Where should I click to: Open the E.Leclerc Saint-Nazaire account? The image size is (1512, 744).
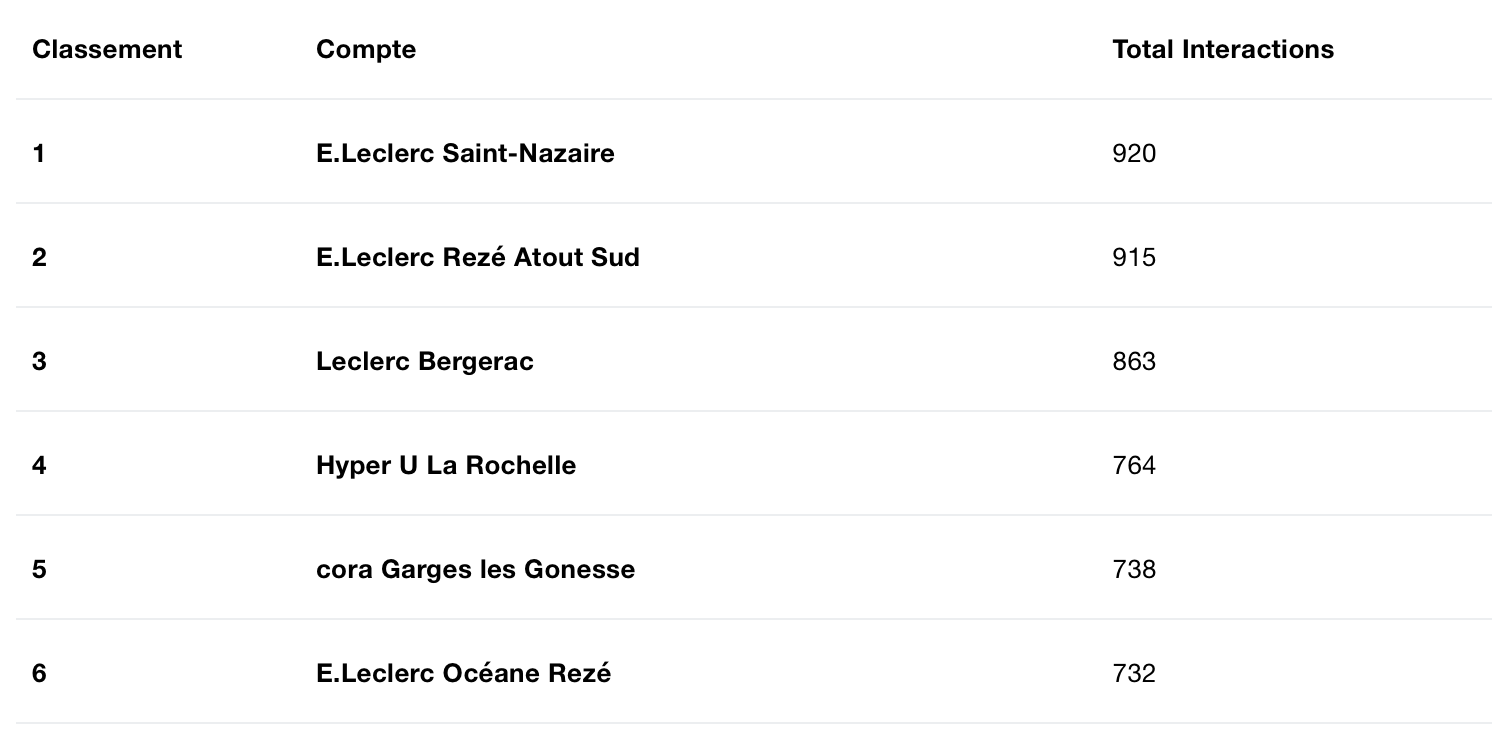[465, 153]
